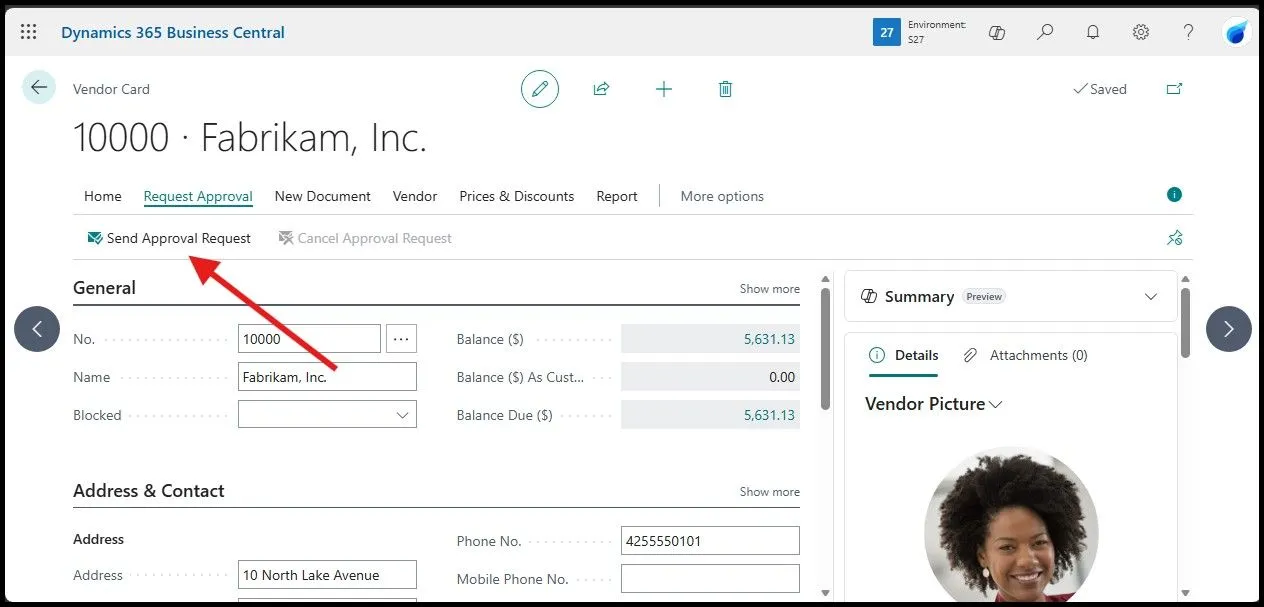1264x607 pixels.
Task: Switch to the Details factbox tab
Action: click(904, 355)
